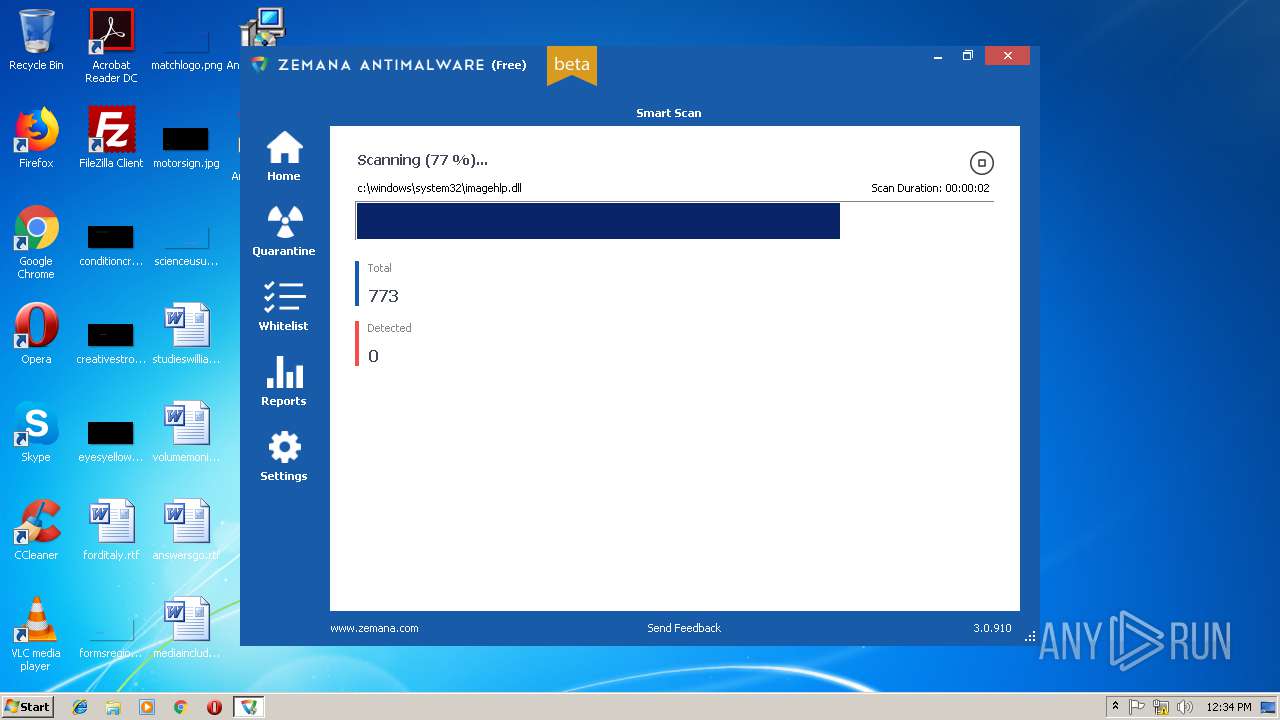Viewport: 1280px width, 720px height.
Task: Select the FileZilla Client shortcut
Action: 111,138
